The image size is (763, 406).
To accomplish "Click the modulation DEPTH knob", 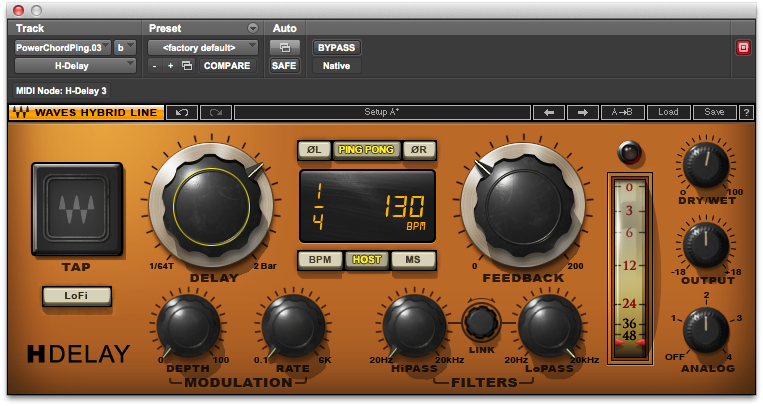I will click(x=188, y=325).
